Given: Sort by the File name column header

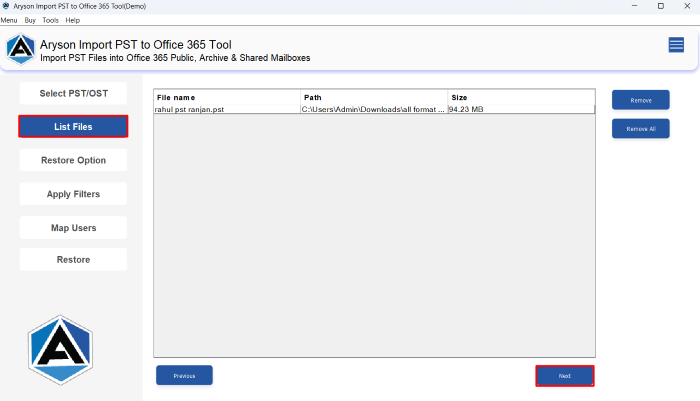Looking at the screenshot, I should (x=227, y=97).
